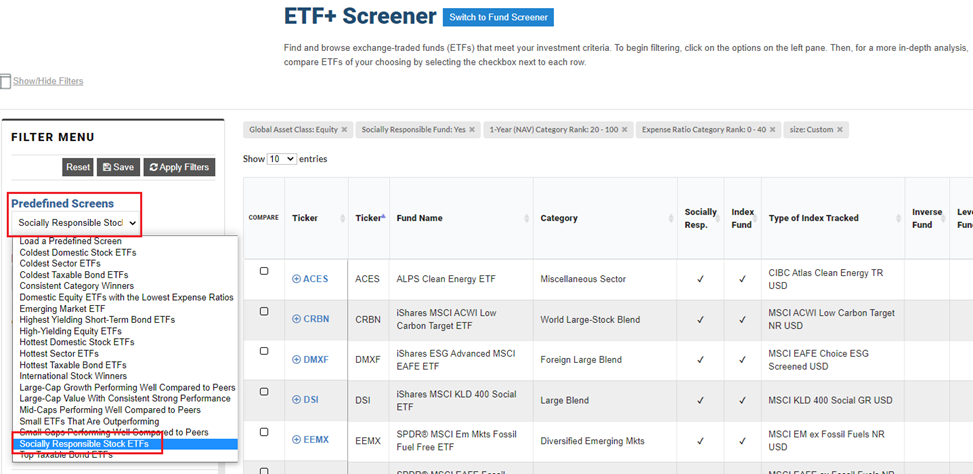Click the Apply Filters button
The height and width of the screenshot is (474, 973).
(x=179, y=168)
